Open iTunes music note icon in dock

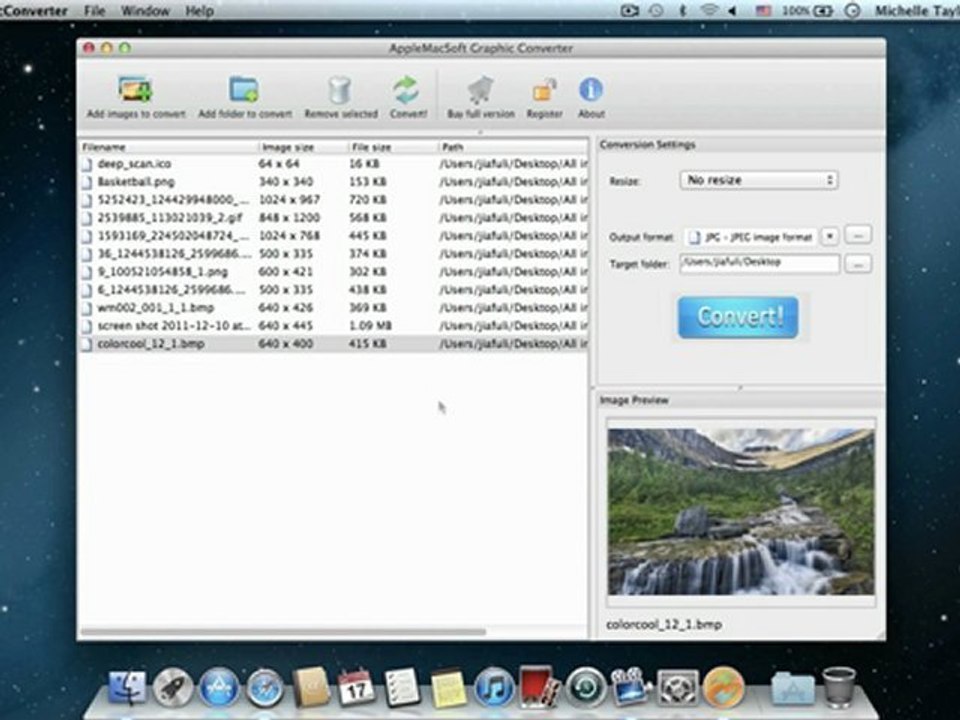click(x=493, y=687)
